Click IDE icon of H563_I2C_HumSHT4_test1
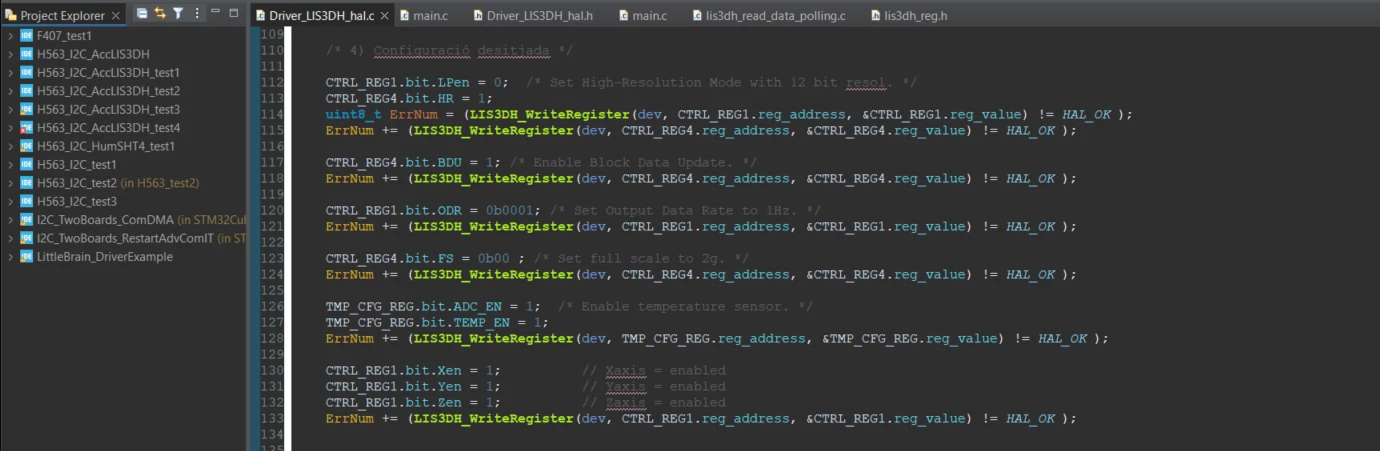 tap(26, 146)
